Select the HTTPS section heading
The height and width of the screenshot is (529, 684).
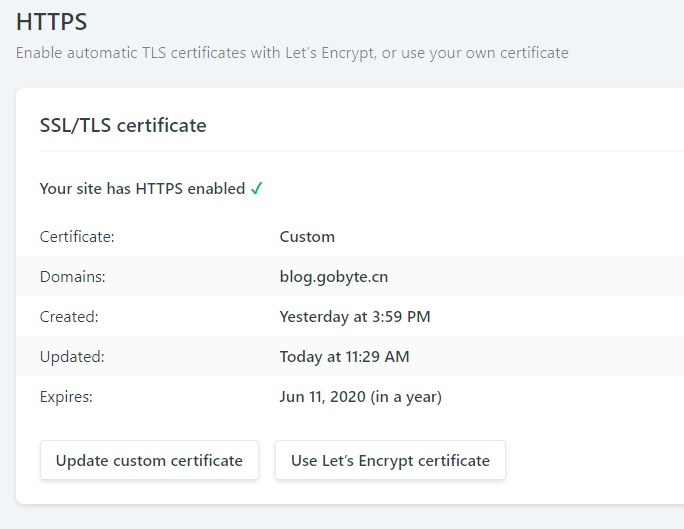(x=51, y=22)
